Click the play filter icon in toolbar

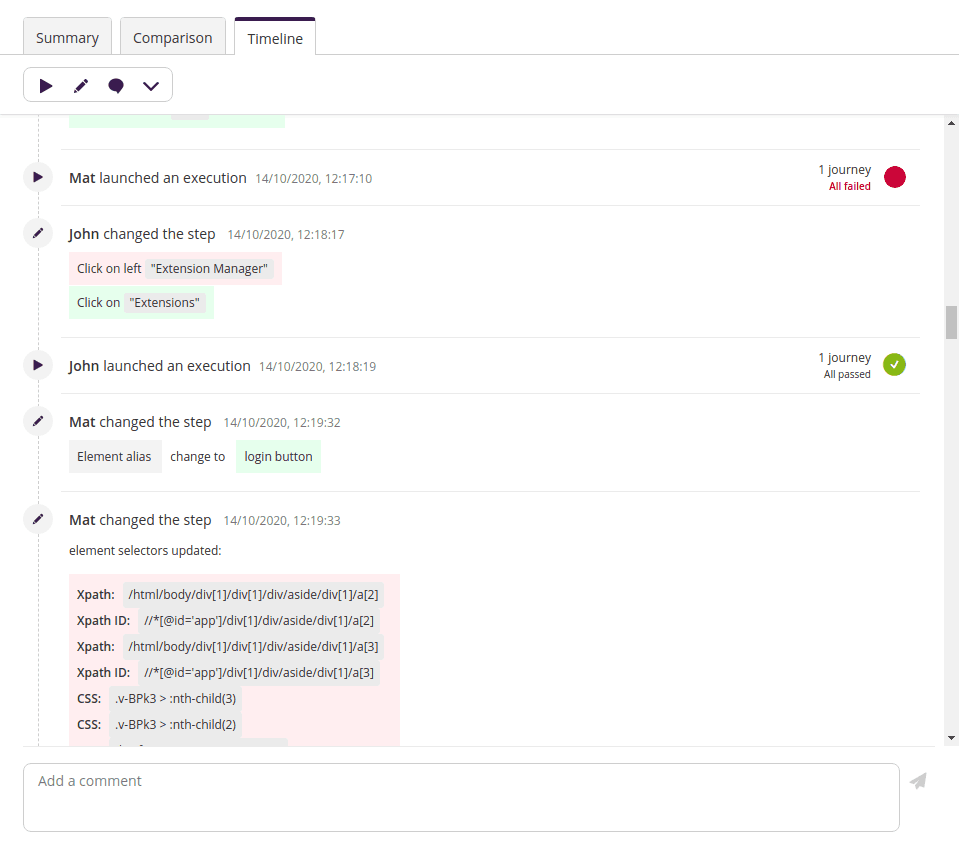(x=46, y=86)
